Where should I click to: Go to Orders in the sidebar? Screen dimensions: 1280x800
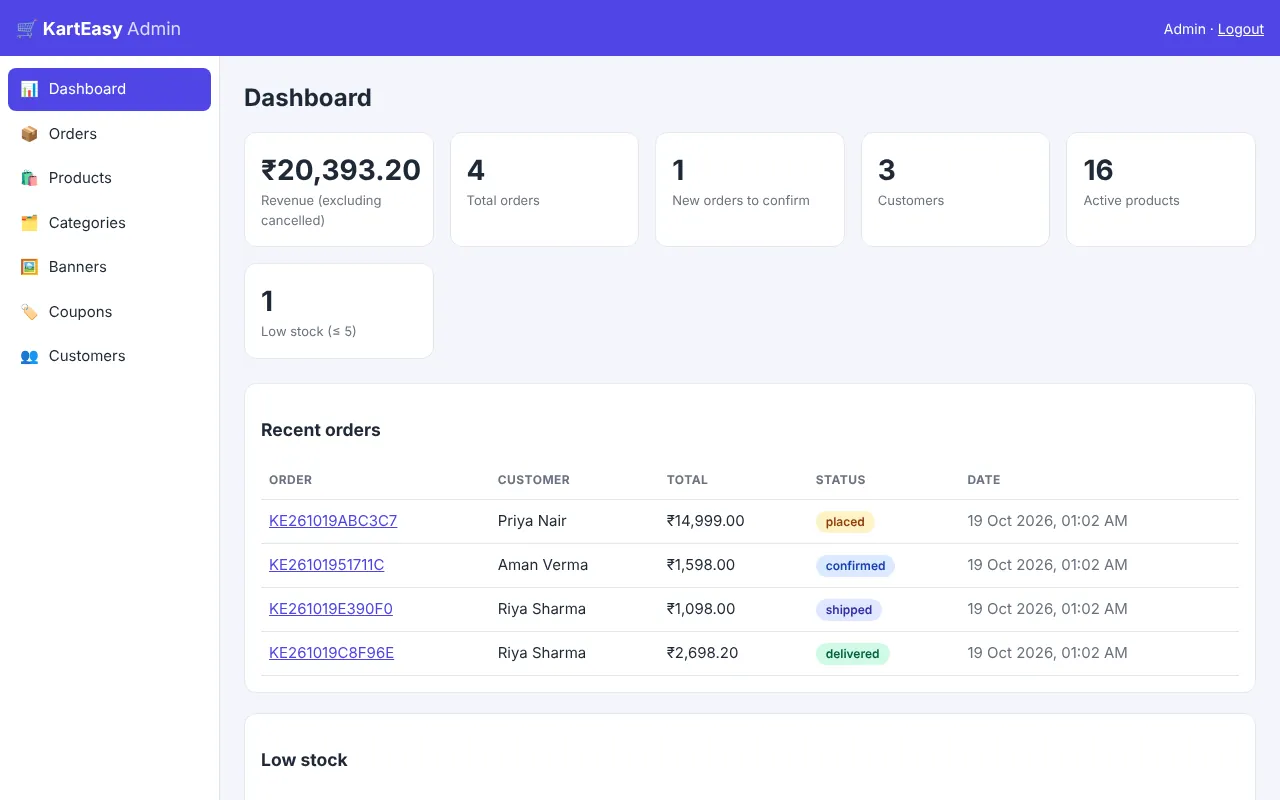click(109, 134)
